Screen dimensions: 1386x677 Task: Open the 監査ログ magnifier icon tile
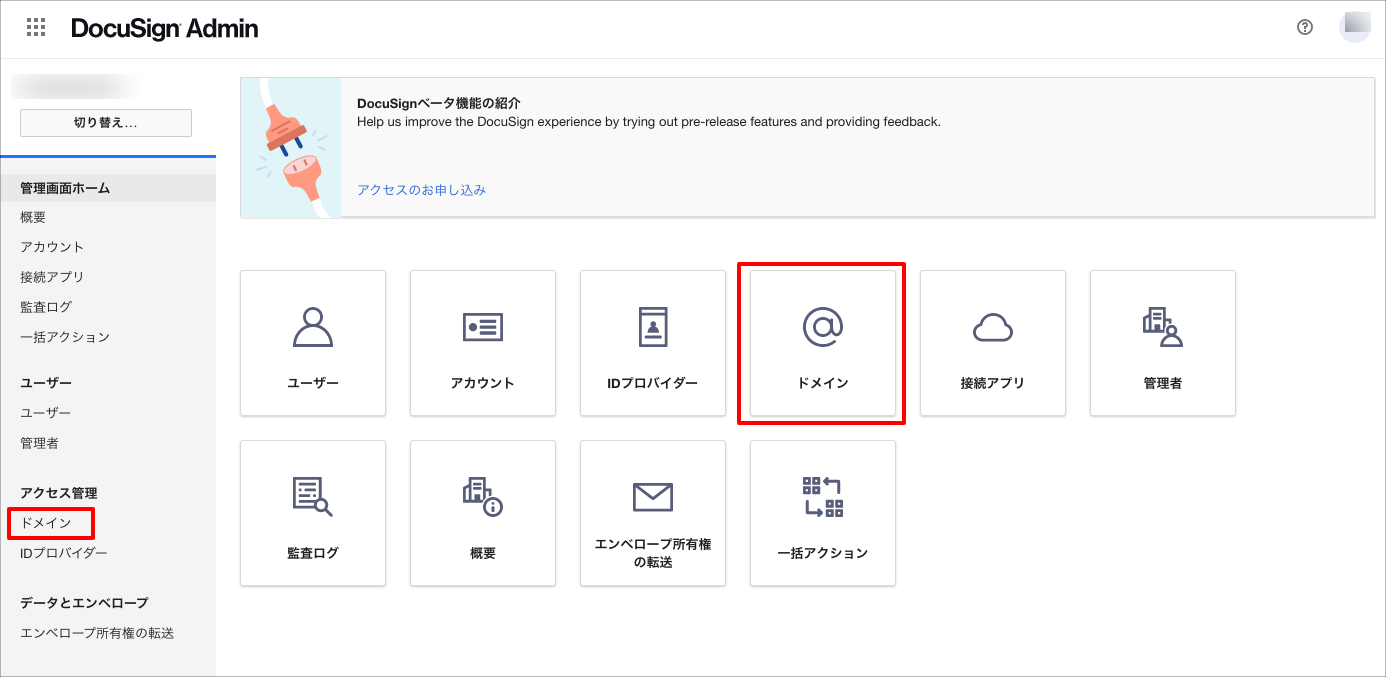[x=313, y=513]
